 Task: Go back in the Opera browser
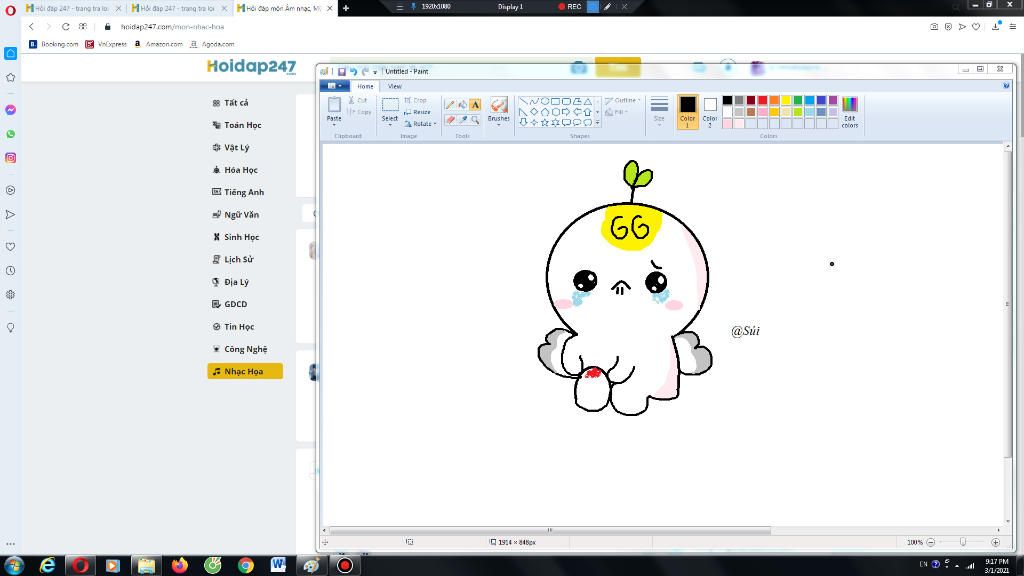[x=31, y=27]
